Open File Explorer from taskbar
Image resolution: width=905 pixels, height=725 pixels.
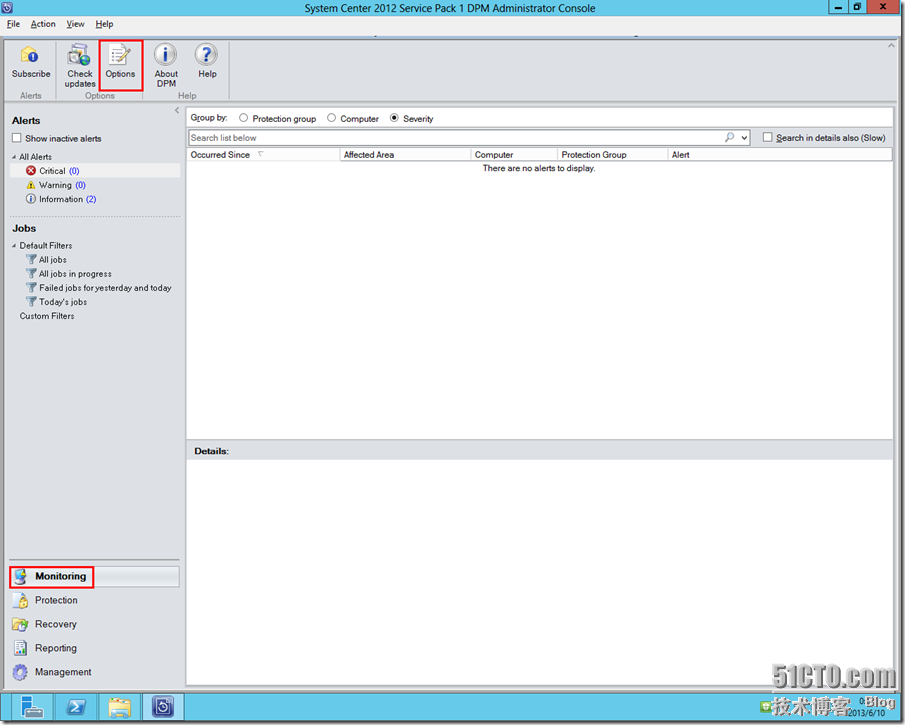coord(119,707)
